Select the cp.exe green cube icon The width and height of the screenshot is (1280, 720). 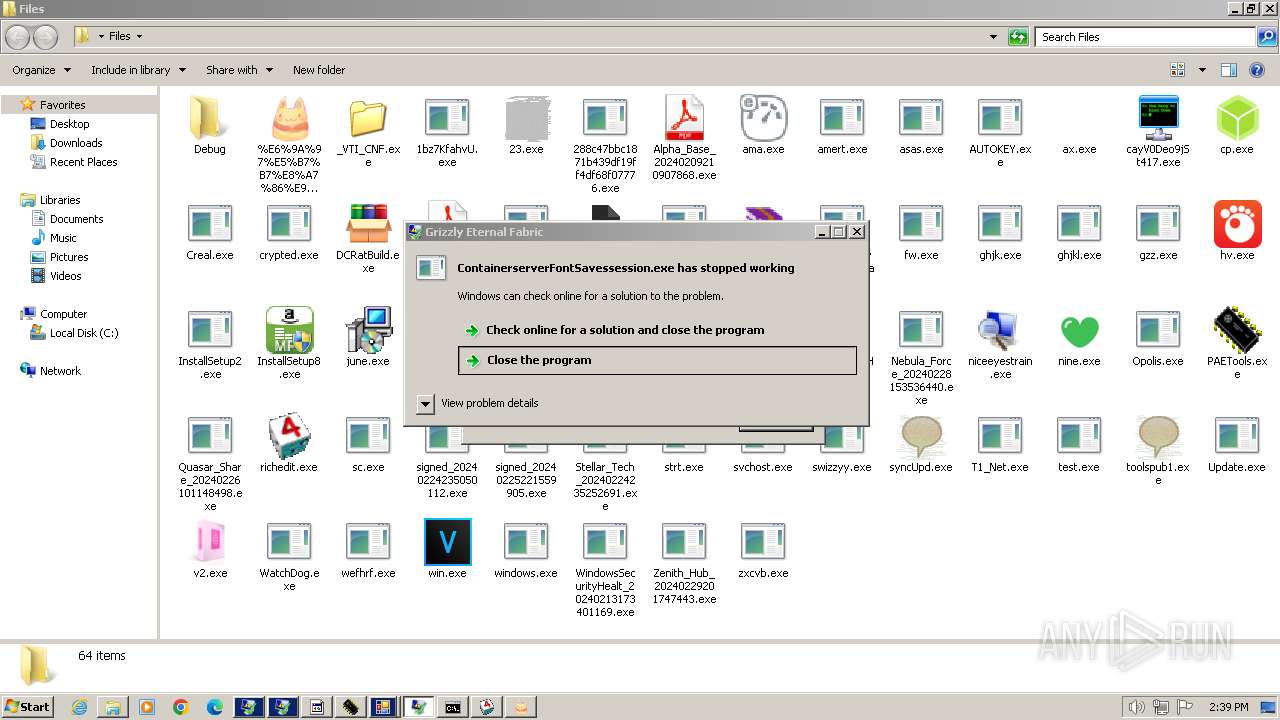(x=1237, y=118)
